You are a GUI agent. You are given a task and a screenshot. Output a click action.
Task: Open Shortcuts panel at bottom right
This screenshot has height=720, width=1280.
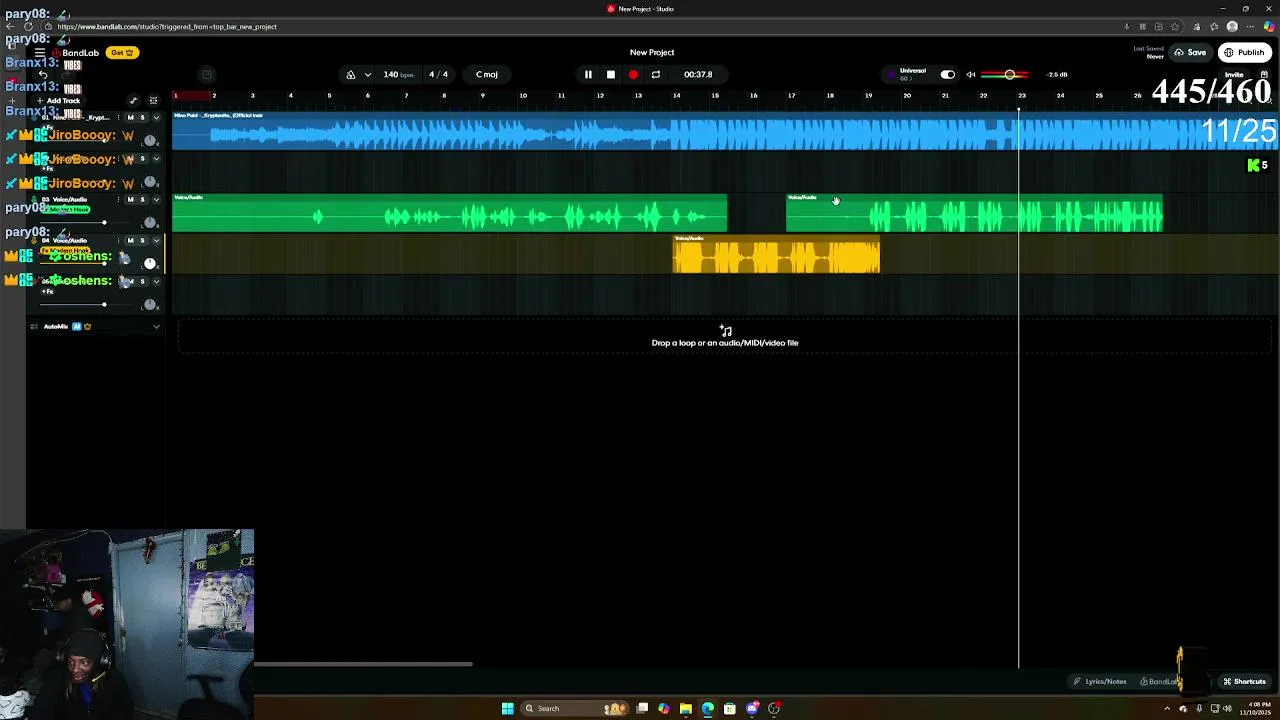[1244, 682]
